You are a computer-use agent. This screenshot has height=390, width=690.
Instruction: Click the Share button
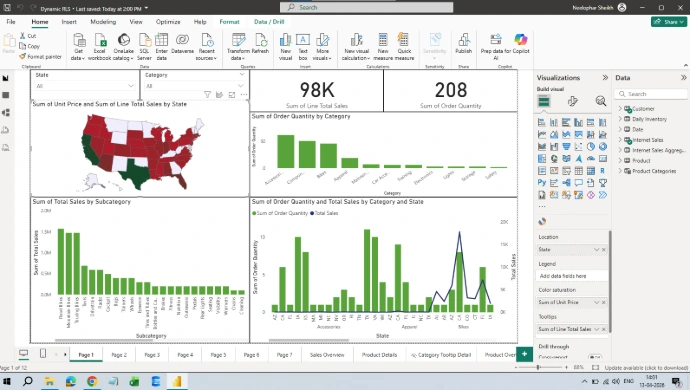pyautogui.click(x=669, y=22)
